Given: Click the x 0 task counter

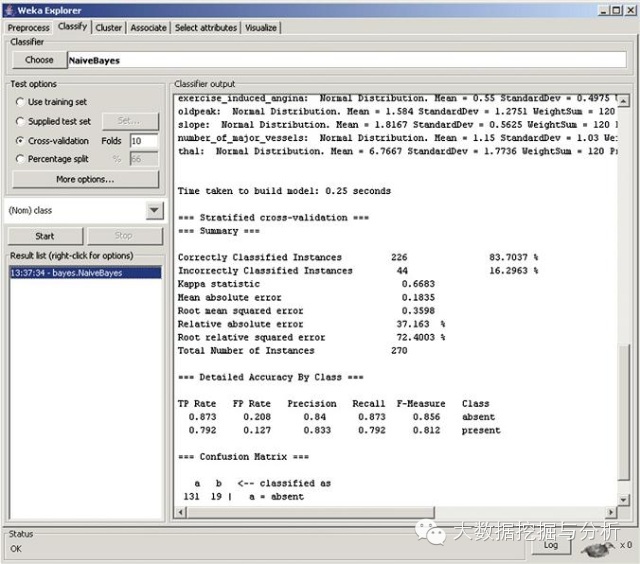Looking at the screenshot, I should (626, 545).
